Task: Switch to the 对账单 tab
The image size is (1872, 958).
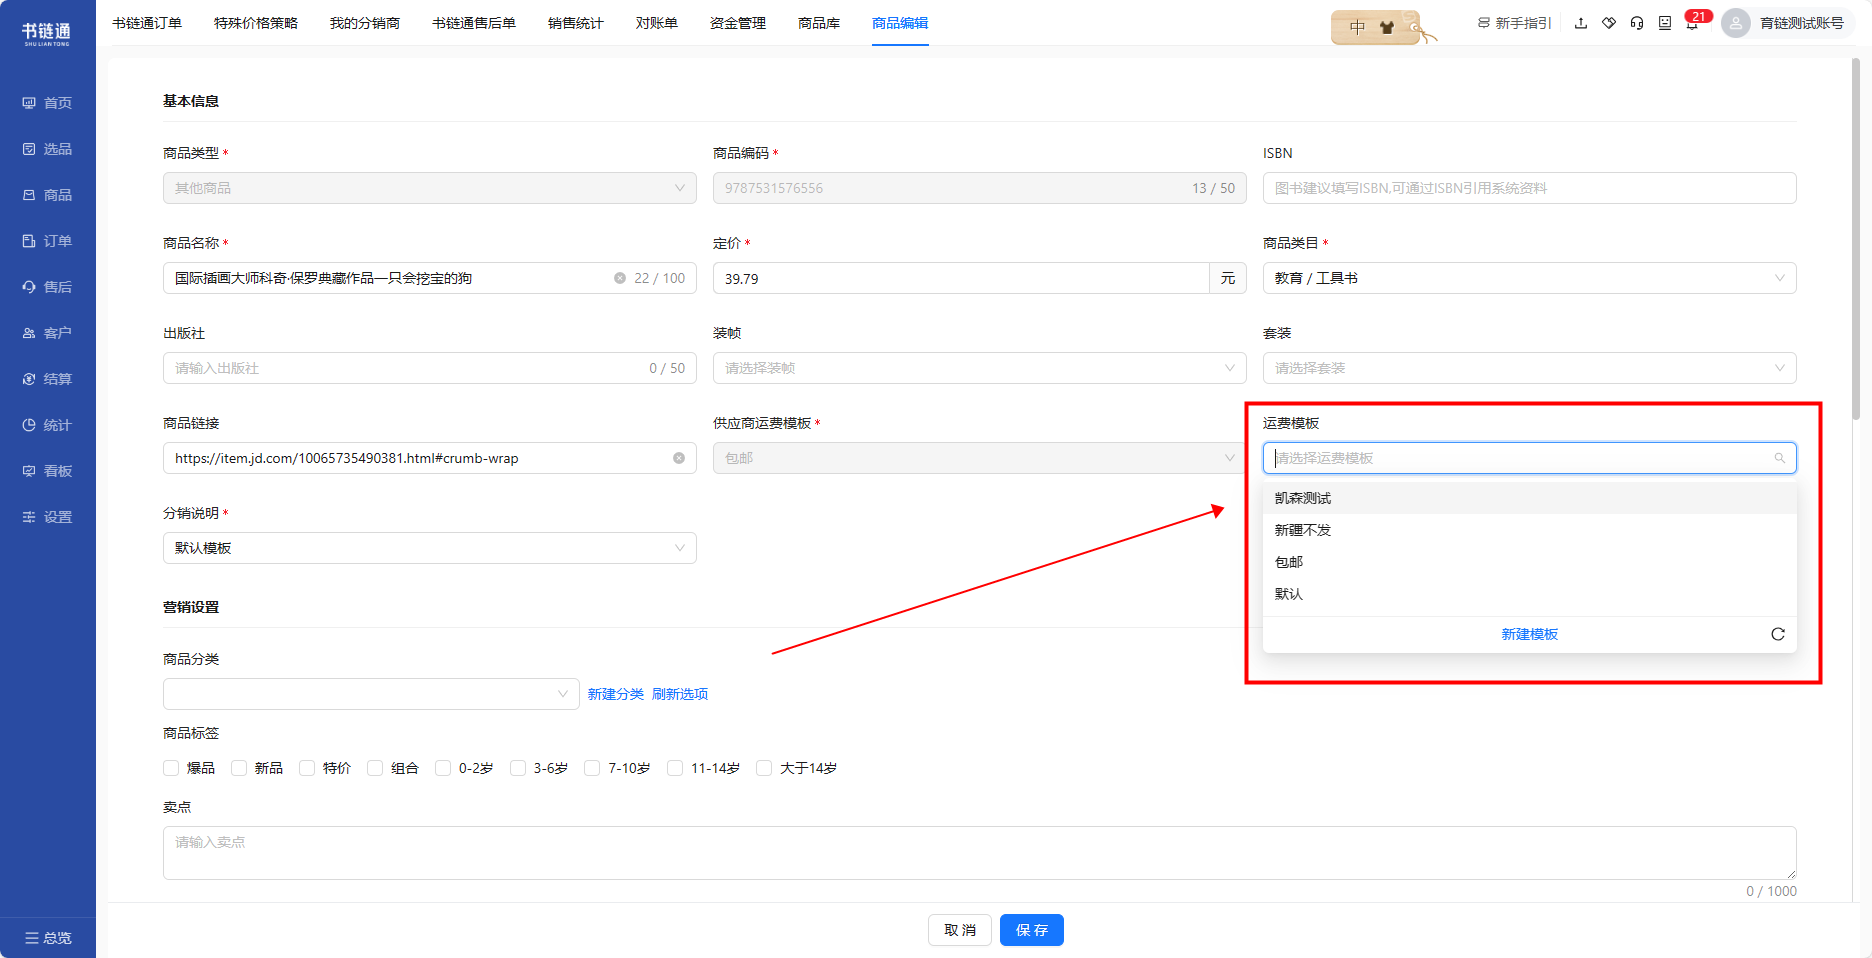Action: [x=657, y=23]
